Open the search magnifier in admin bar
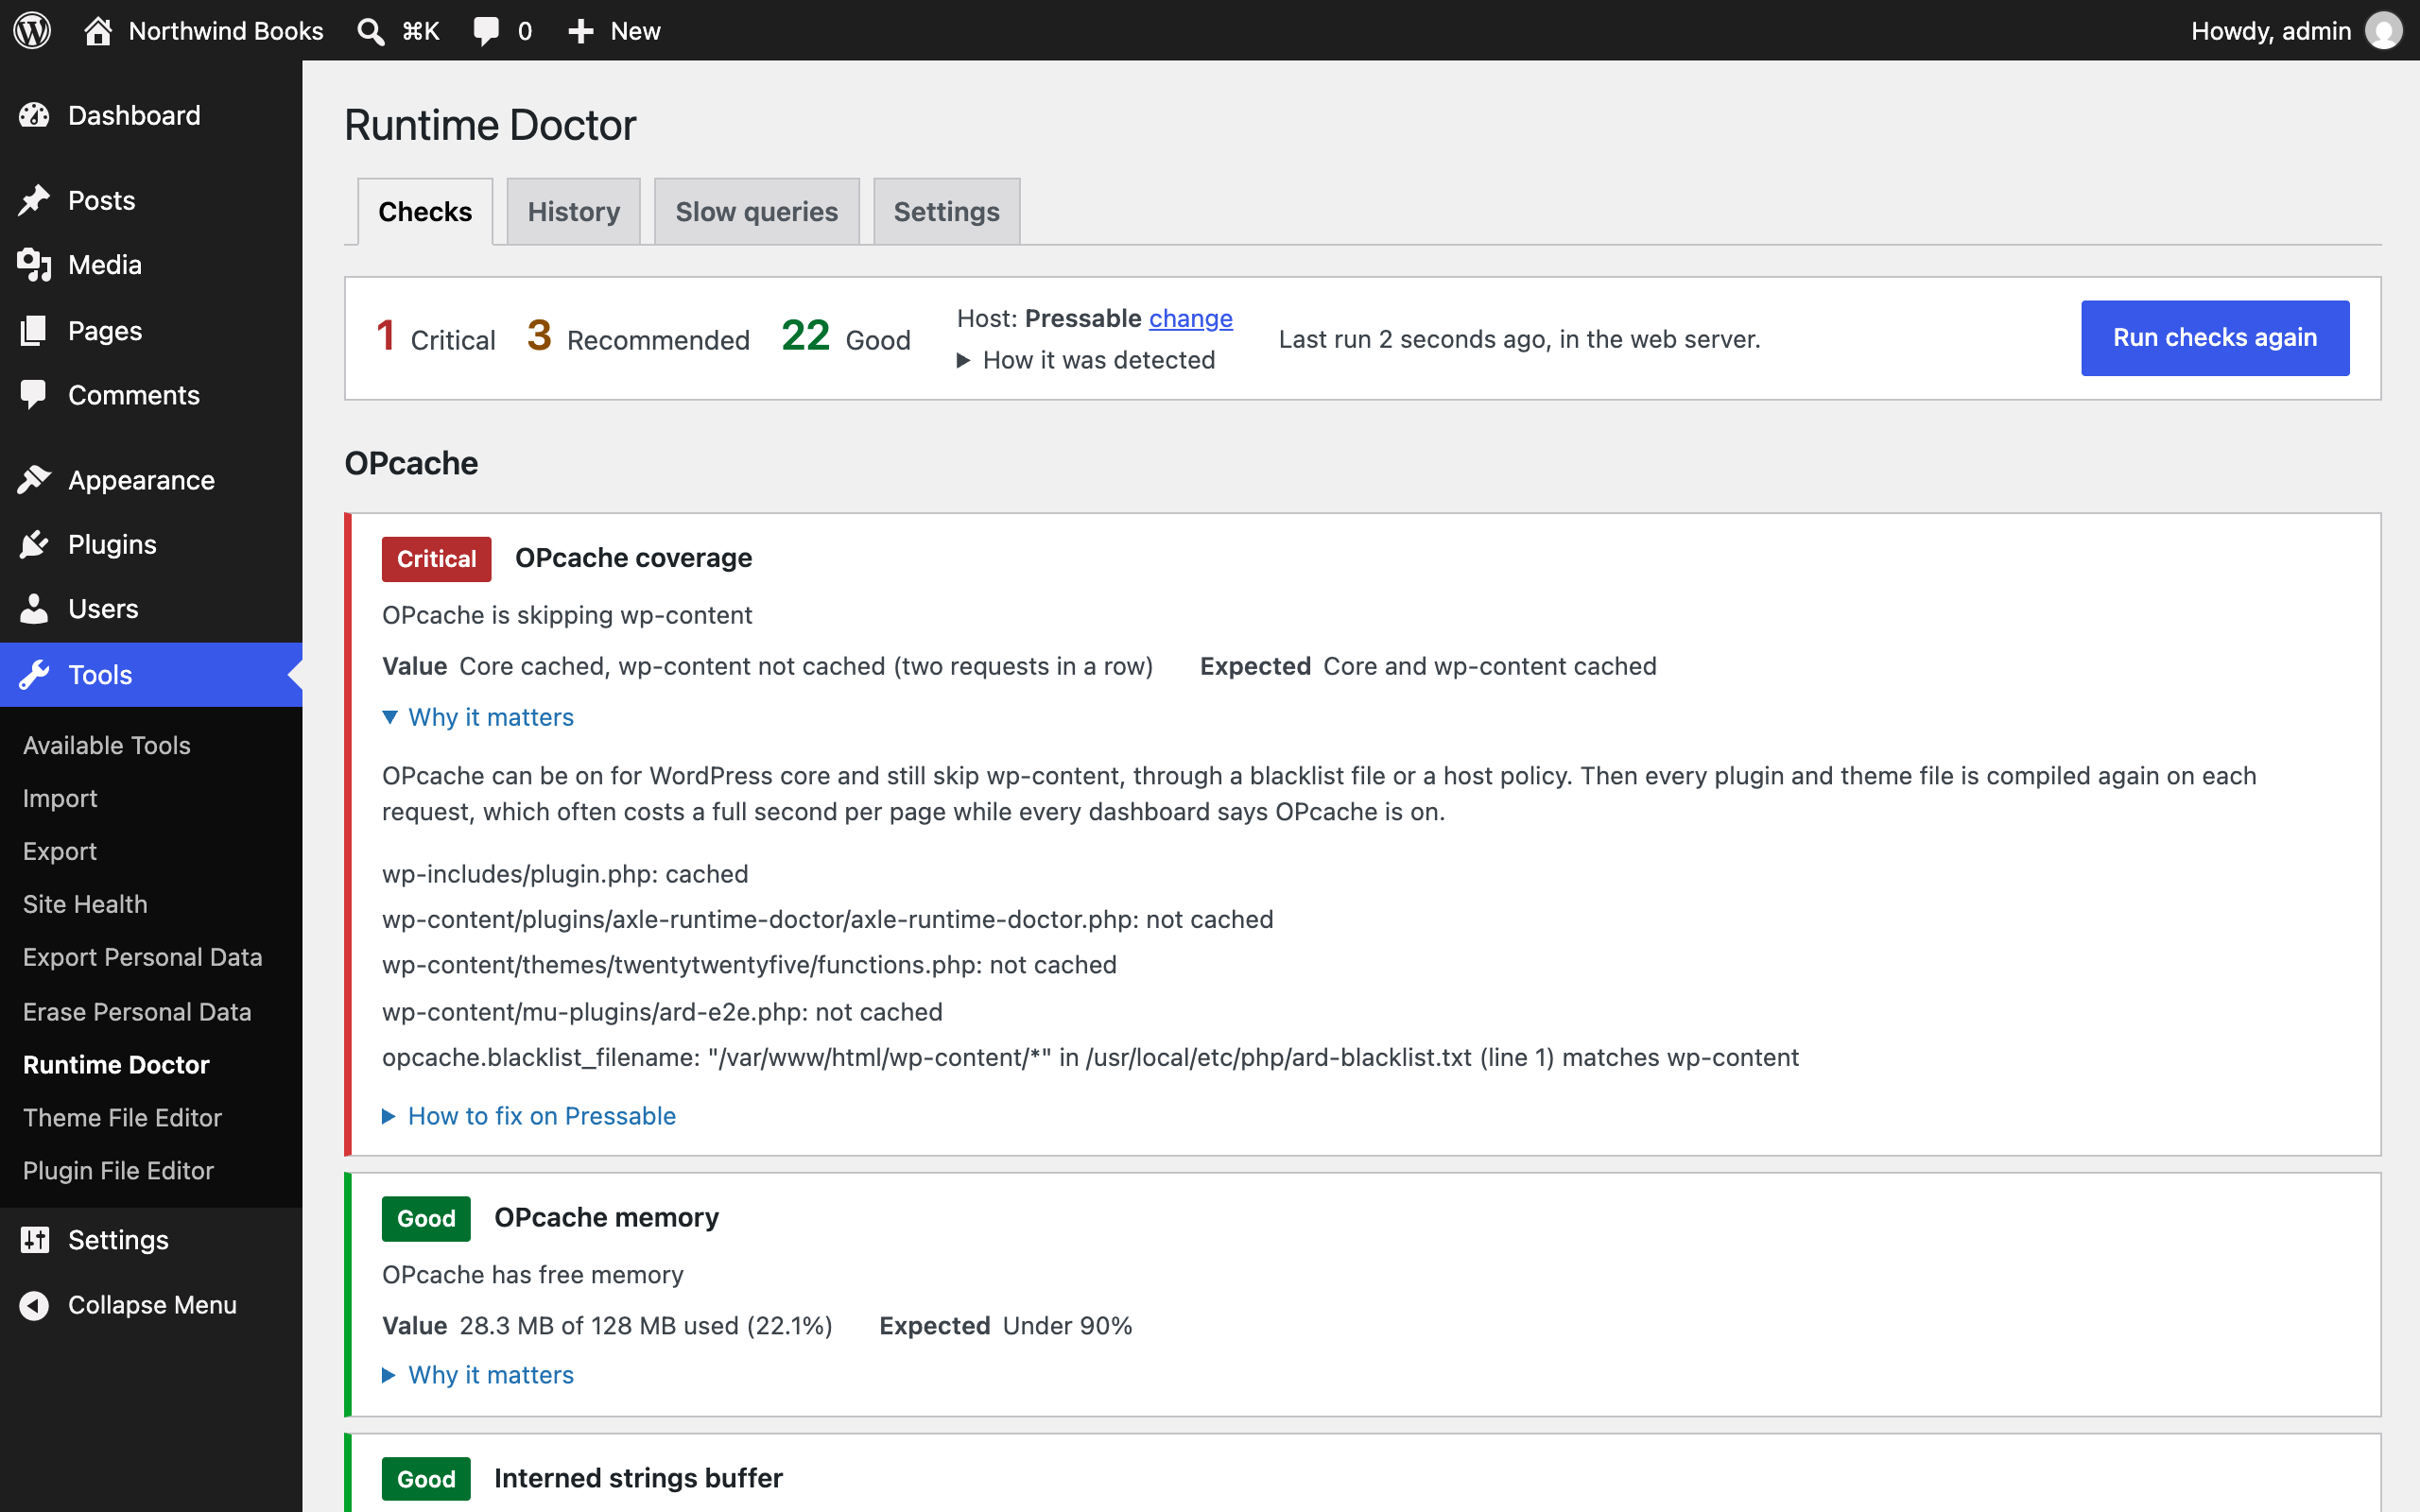 pyautogui.click(x=371, y=31)
